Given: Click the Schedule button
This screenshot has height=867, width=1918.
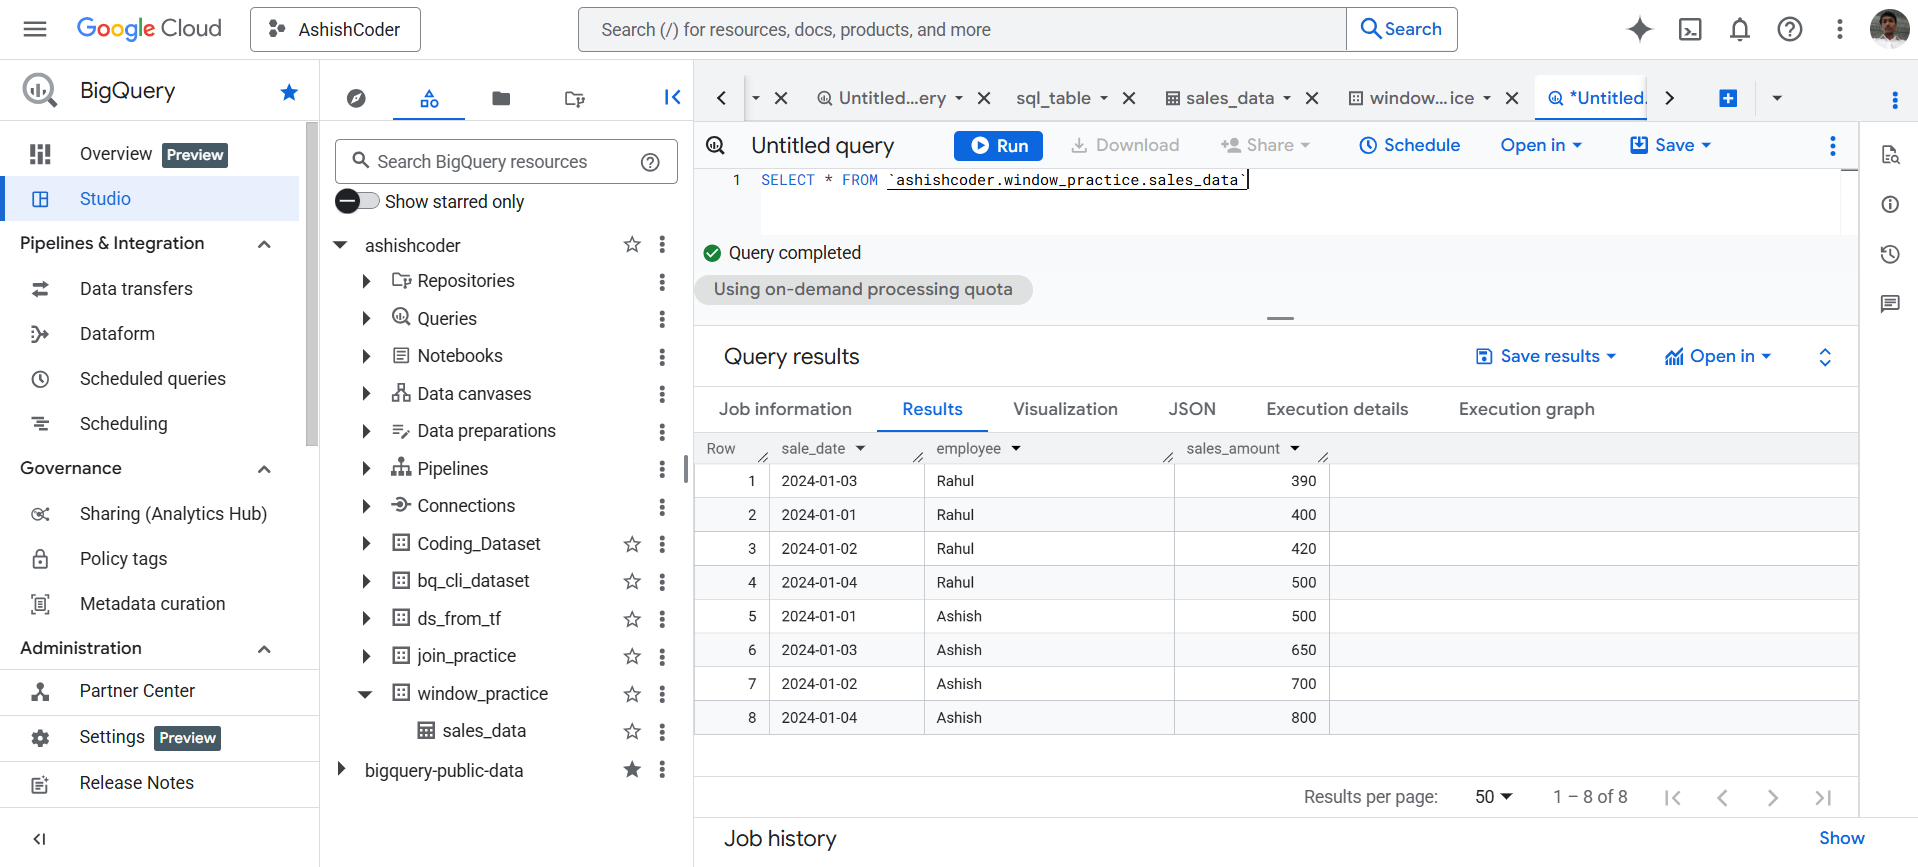Looking at the screenshot, I should point(1409,145).
